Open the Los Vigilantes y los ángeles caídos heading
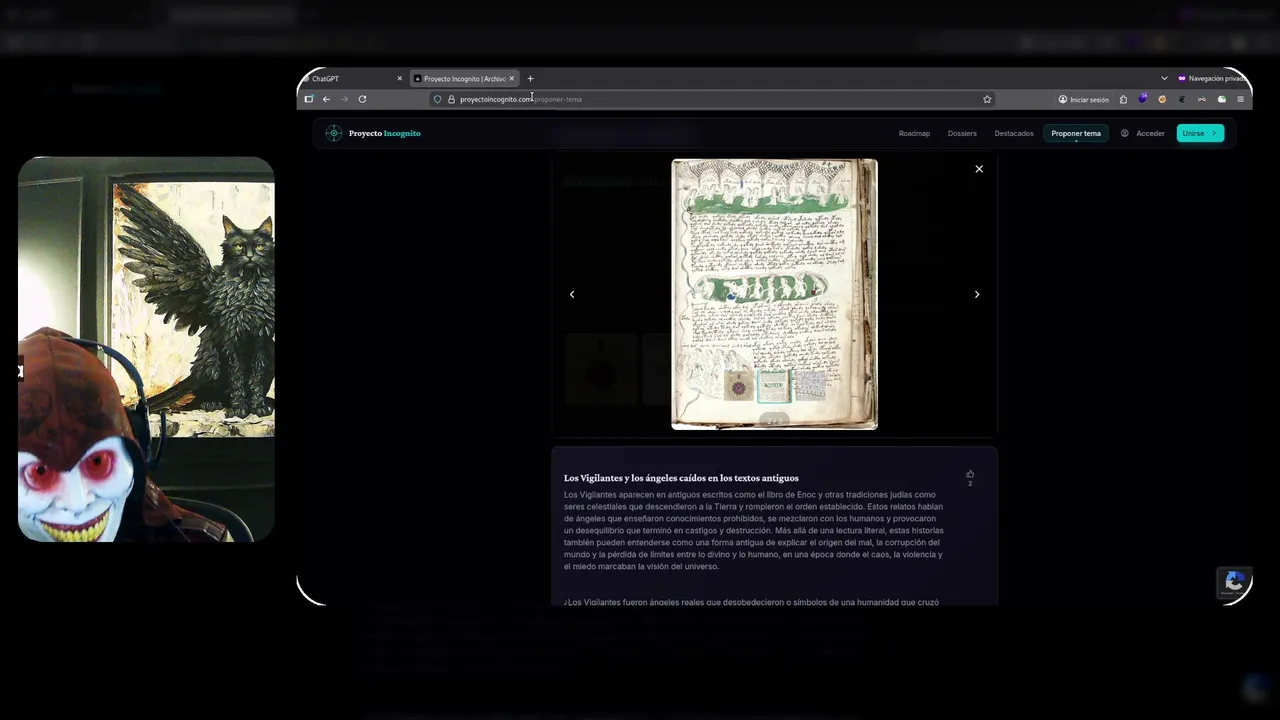 click(x=681, y=478)
